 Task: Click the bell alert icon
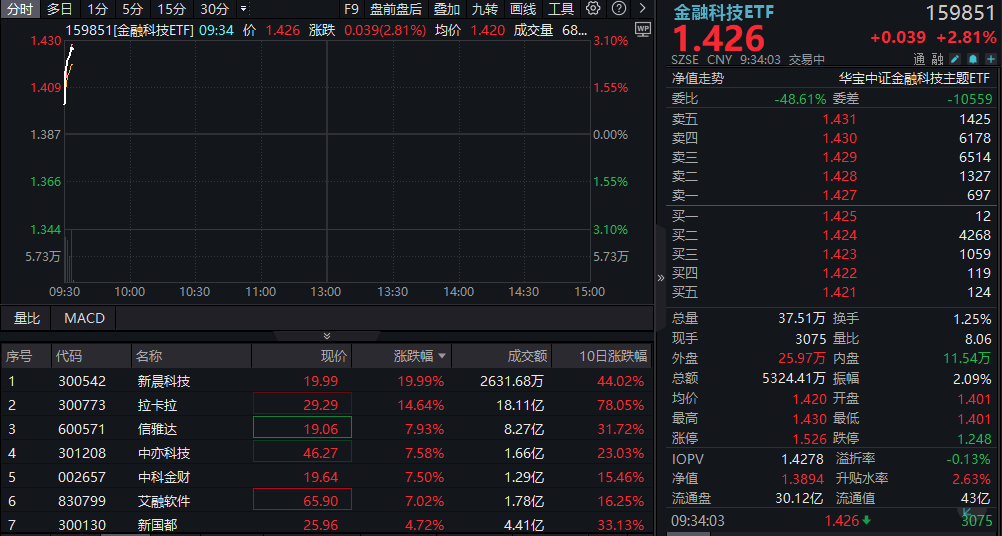[970, 59]
